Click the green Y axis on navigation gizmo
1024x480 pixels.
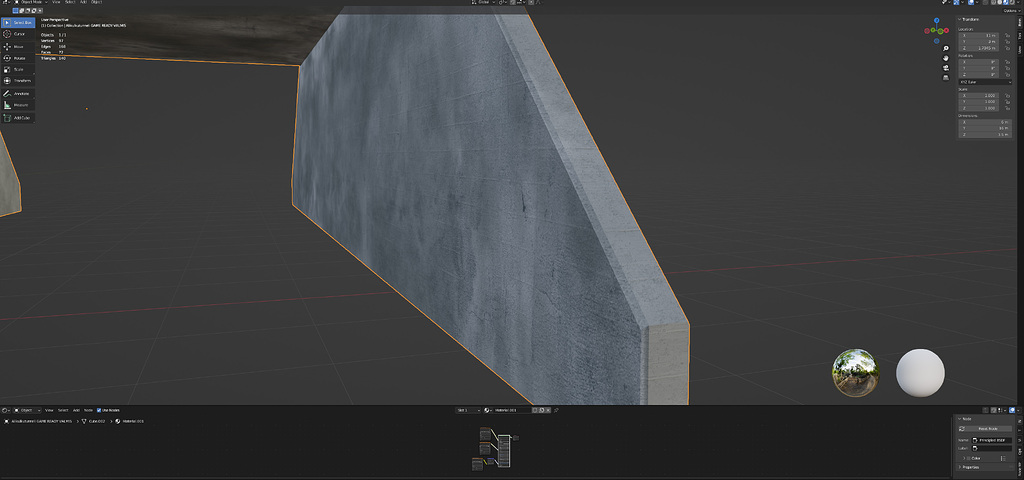(x=940, y=31)
